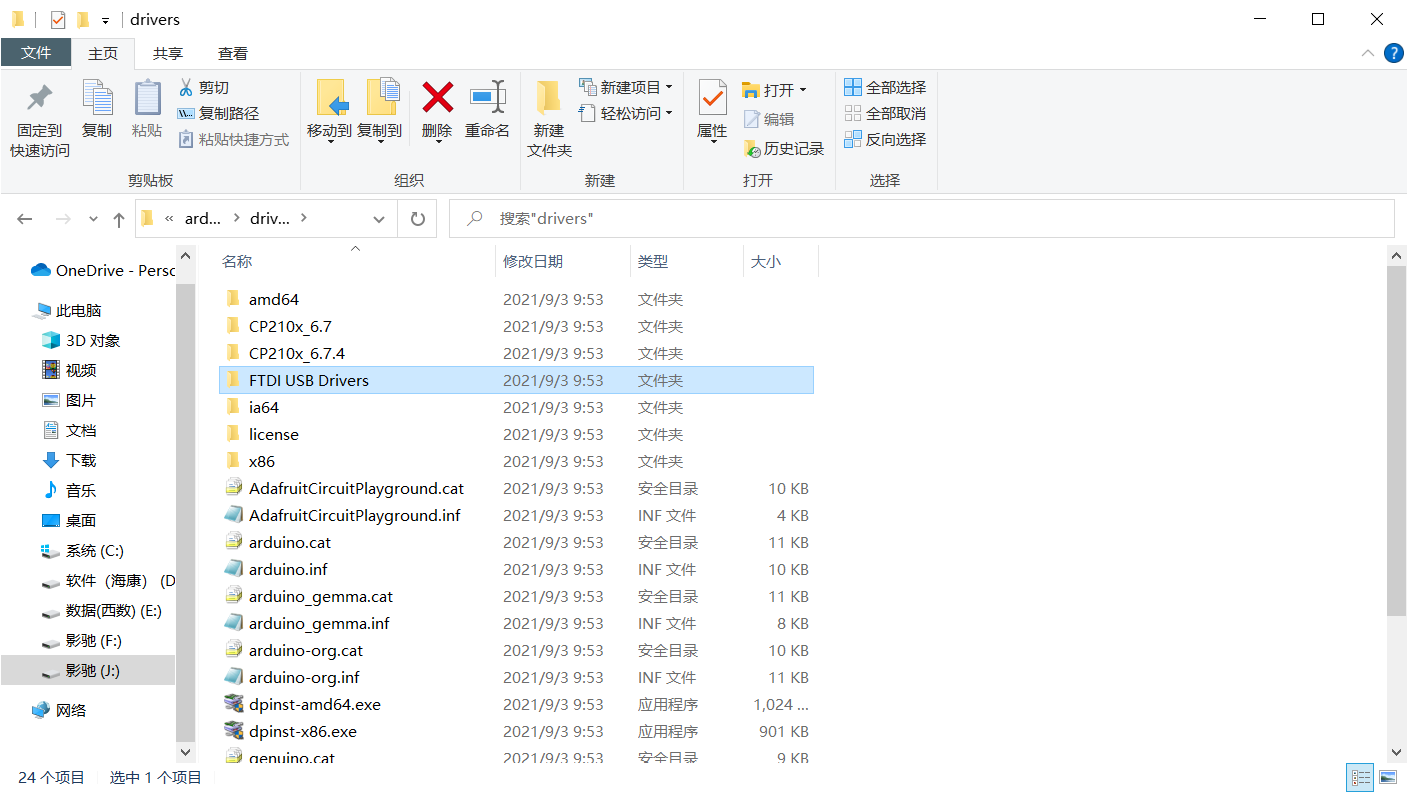
Task: Click 全部选择 to select all items
Action: [885, 87]
